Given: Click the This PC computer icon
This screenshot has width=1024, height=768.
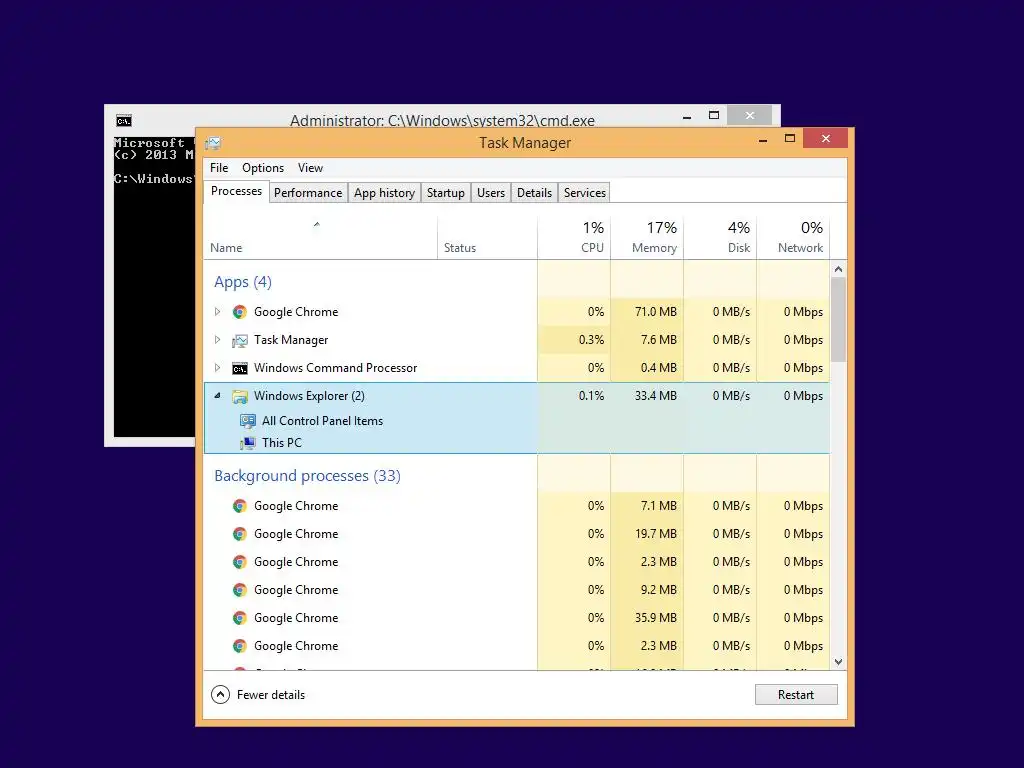Looking at the screenshot, I should [248, 443].
